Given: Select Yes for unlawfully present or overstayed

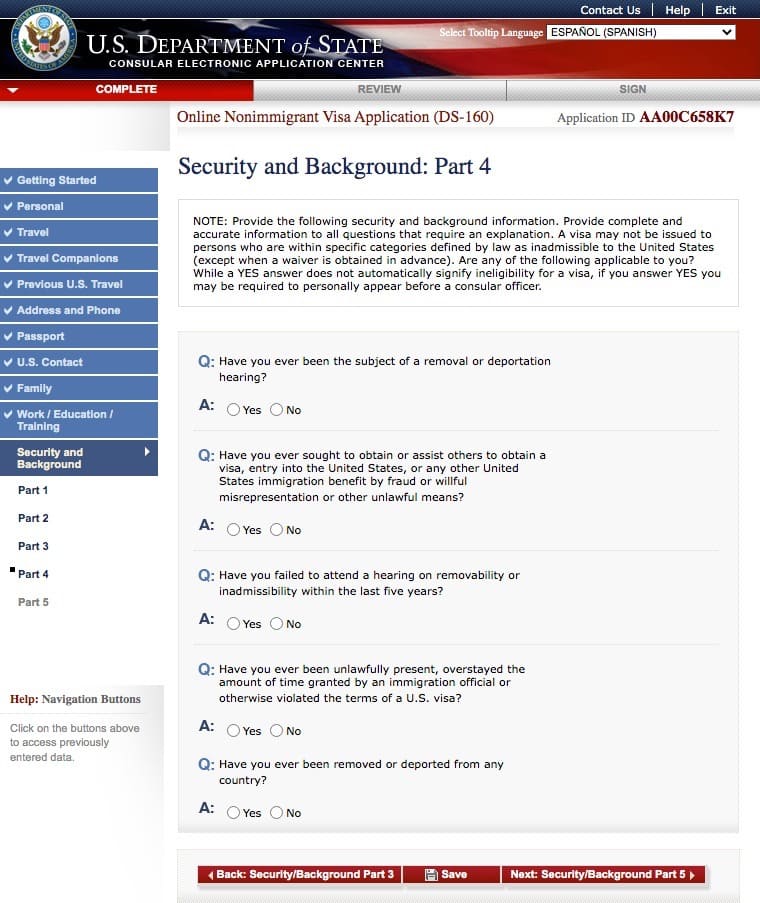Looking at the screenshot, I should pos(233,731).
